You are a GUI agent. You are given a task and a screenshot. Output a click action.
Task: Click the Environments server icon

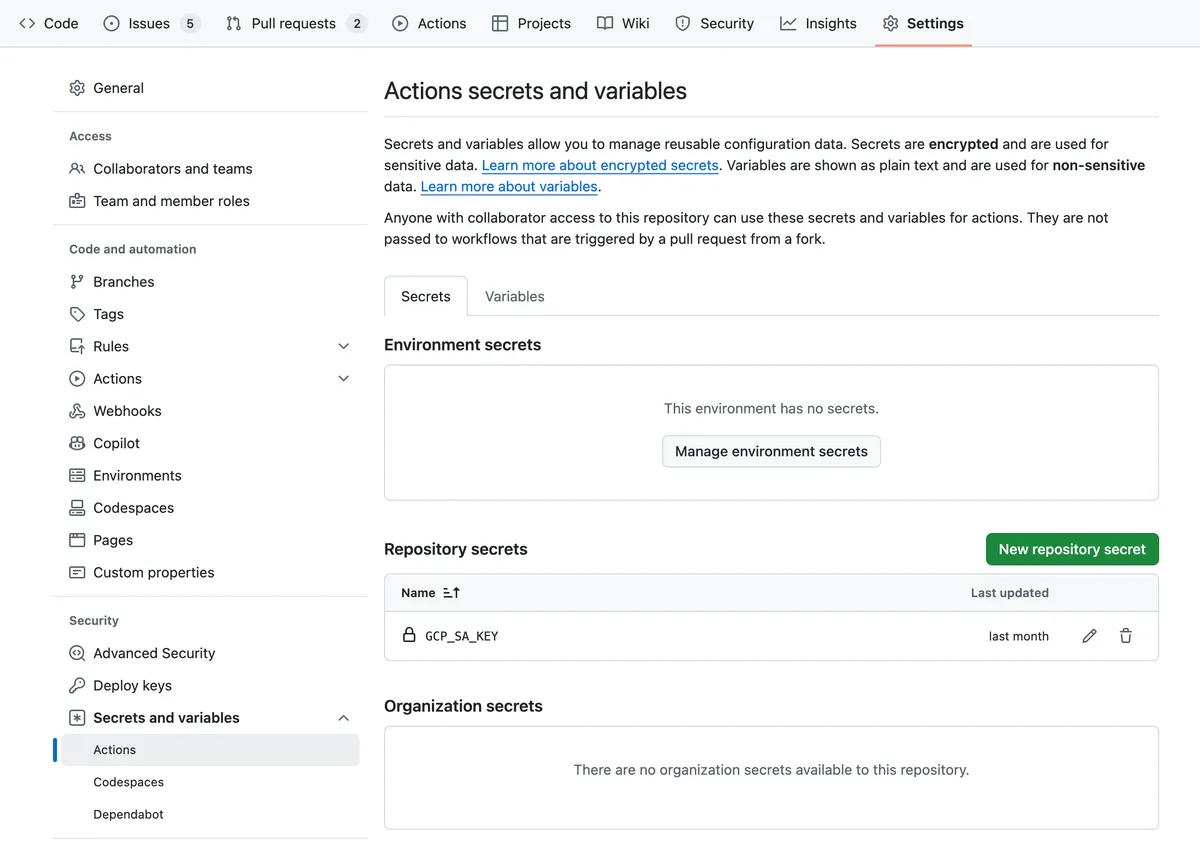point(77,476)
